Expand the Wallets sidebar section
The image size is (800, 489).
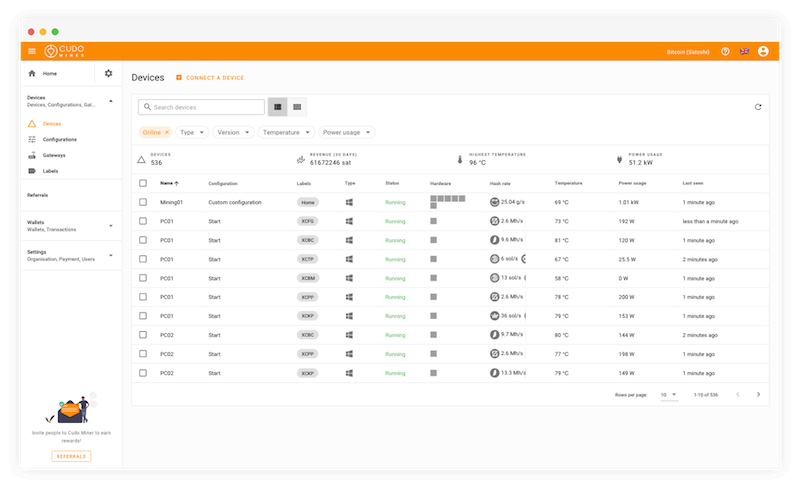(x=110, y=225)
